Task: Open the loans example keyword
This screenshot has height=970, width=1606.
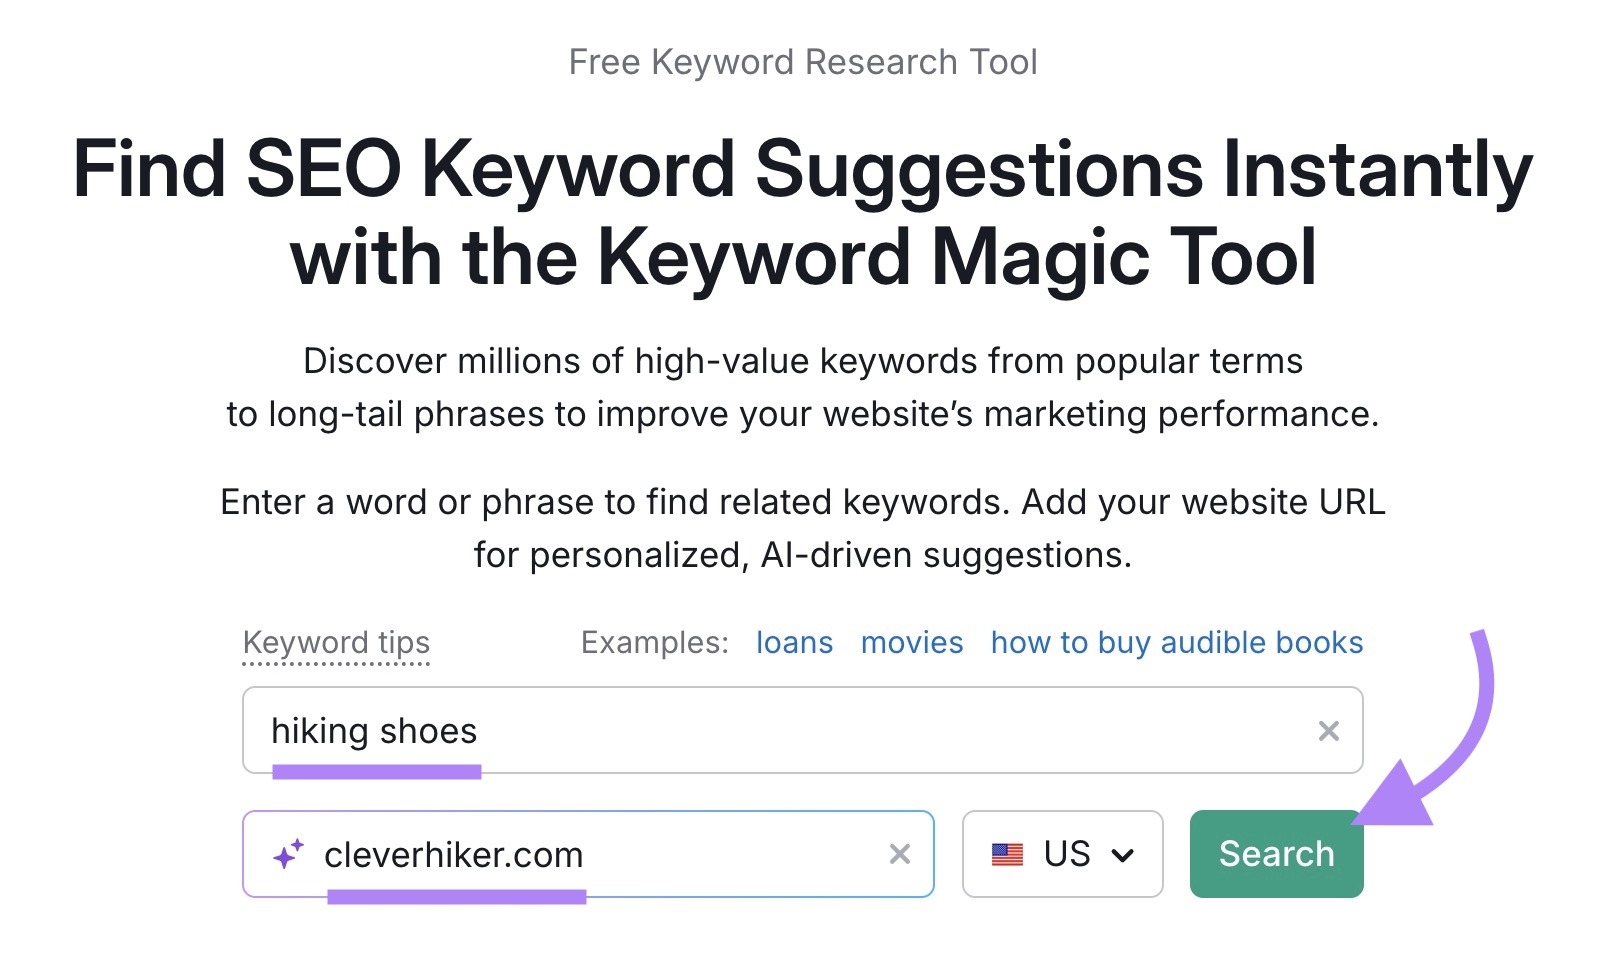Action: click(794, 643)
